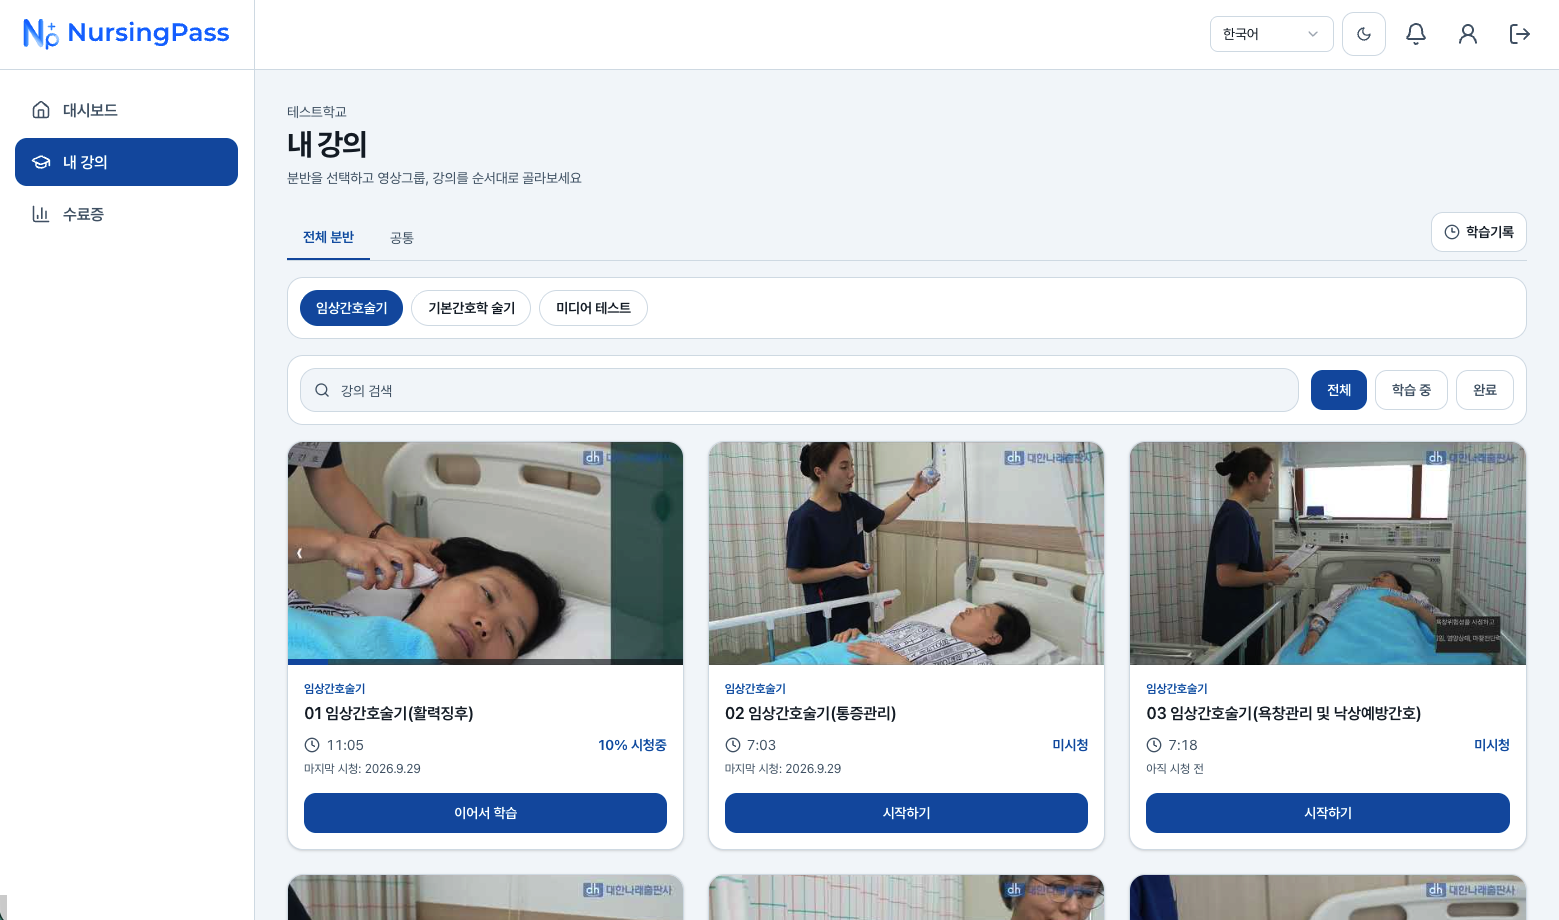The width and height of the screenshot is (1559, 920).
Task: Open the 활력징후 lecture thumbnail
Action: point(485,553)
